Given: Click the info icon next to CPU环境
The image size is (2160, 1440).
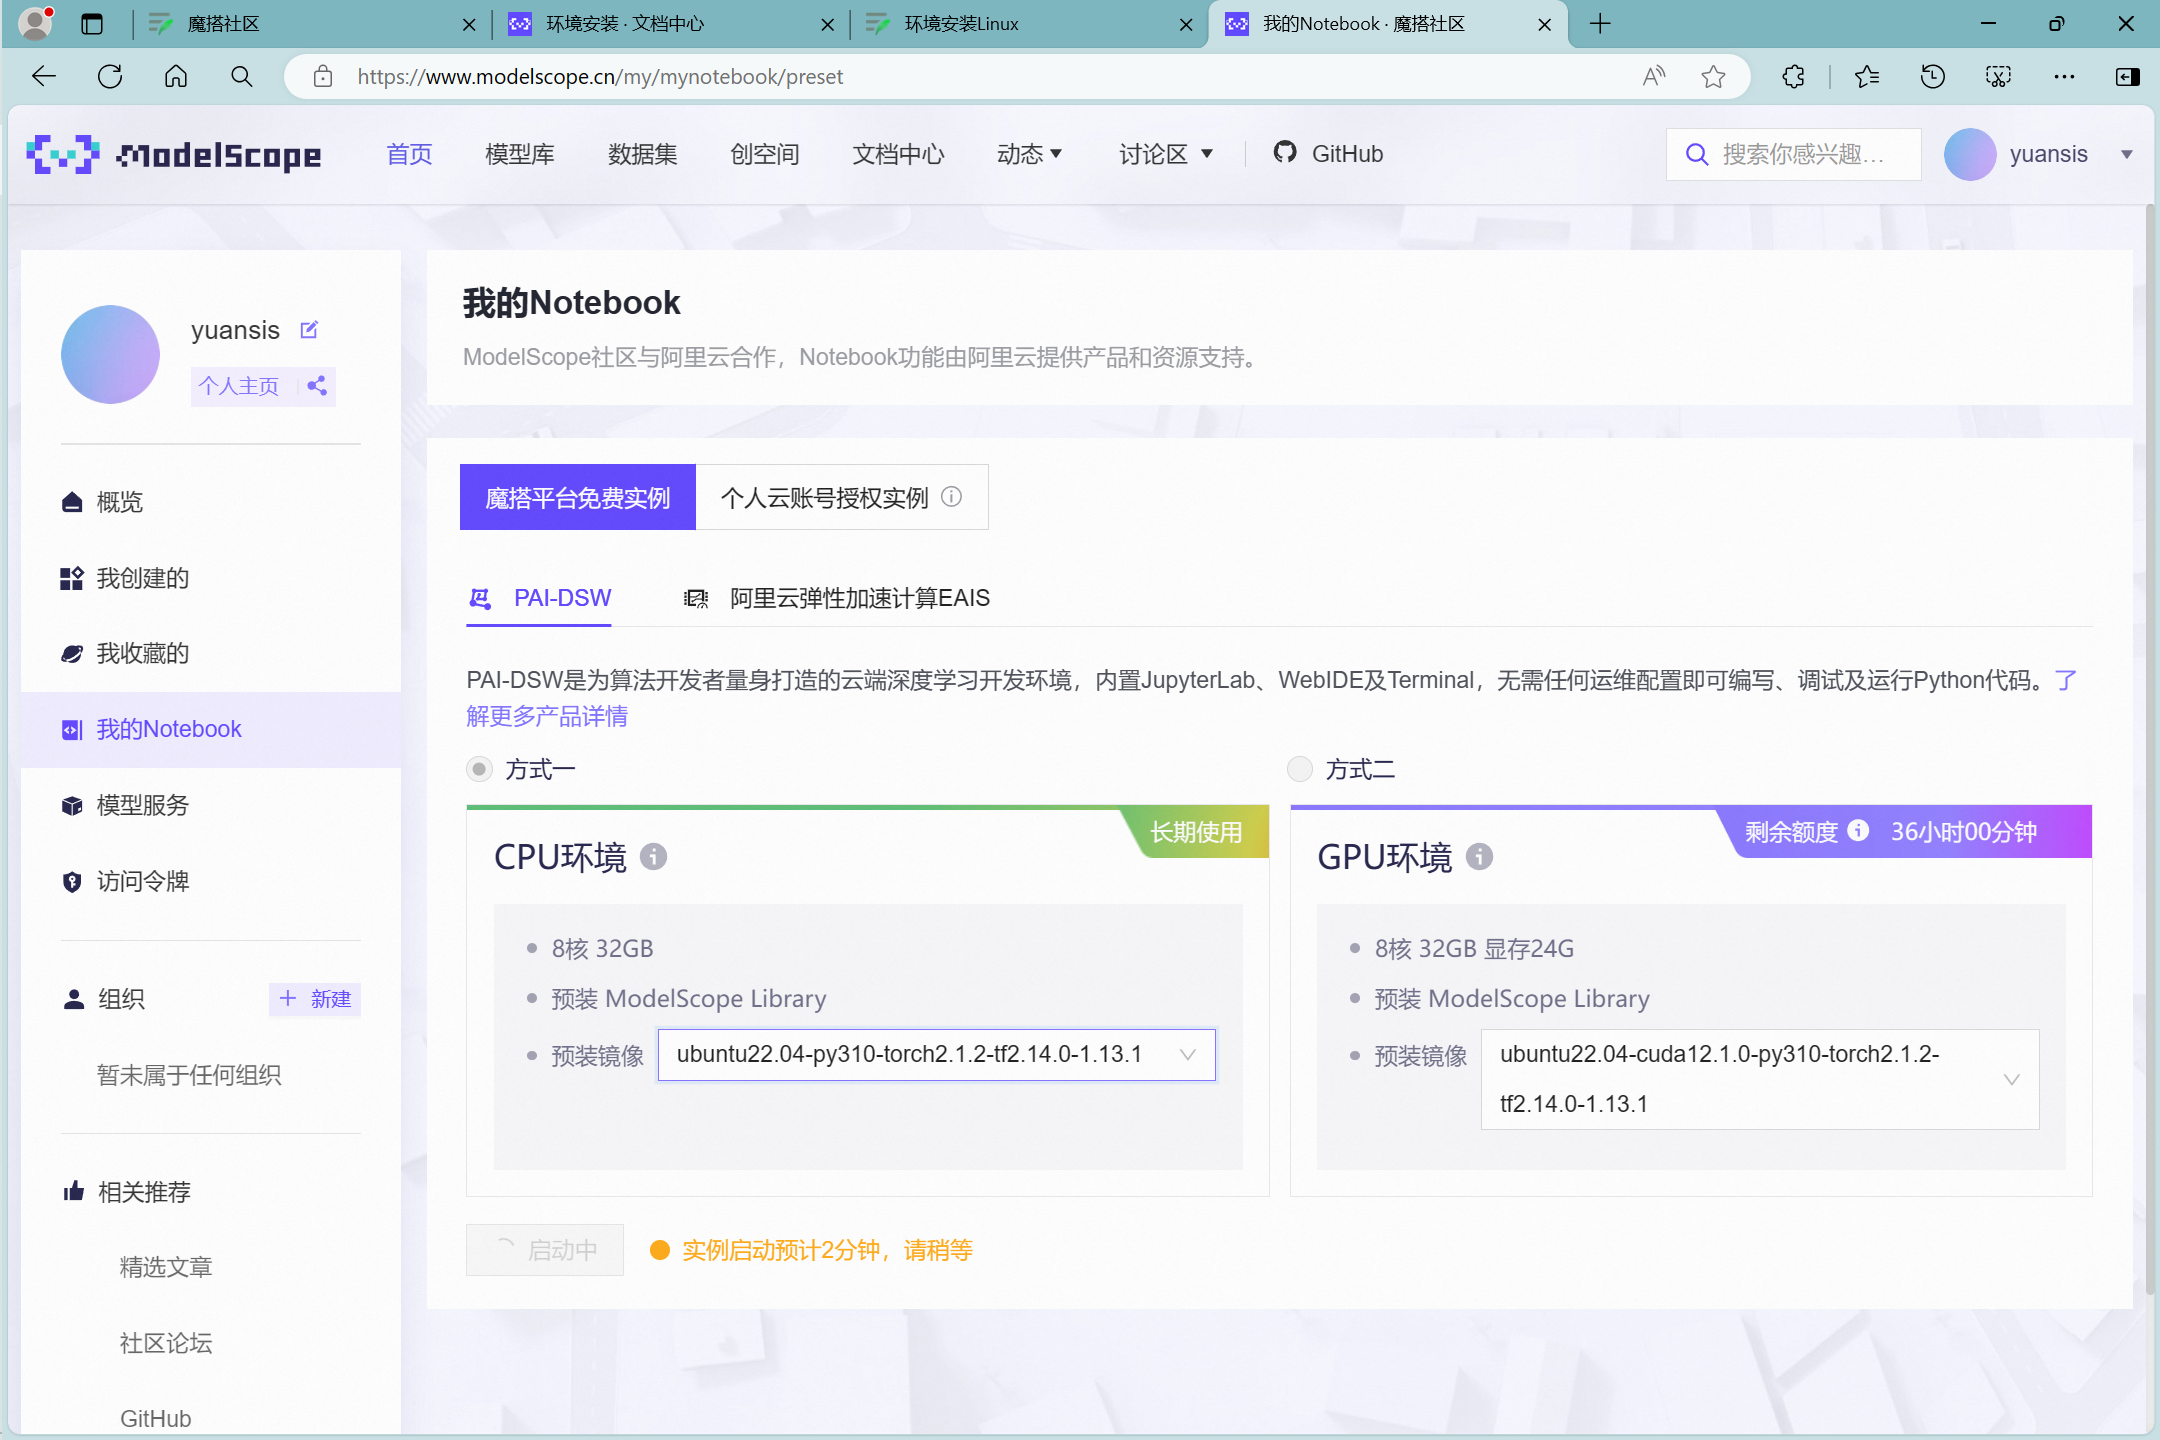Looking at the screenshot, I should tap(653, 857).
